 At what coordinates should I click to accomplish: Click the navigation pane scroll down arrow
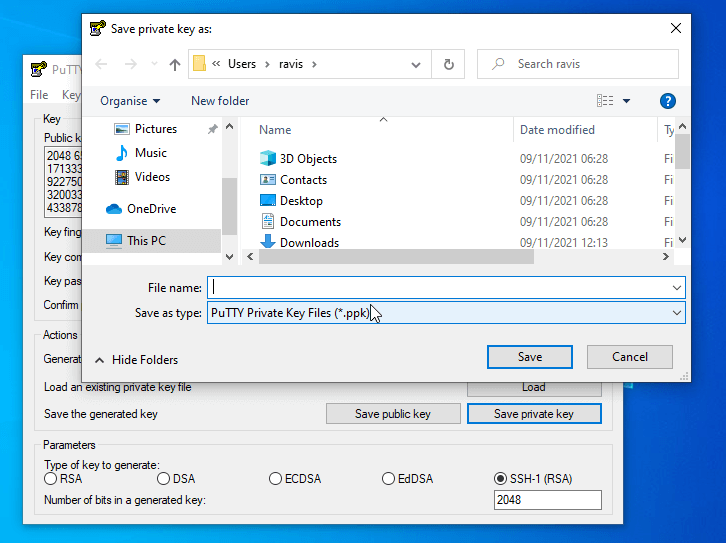click(x=230, y=256)
